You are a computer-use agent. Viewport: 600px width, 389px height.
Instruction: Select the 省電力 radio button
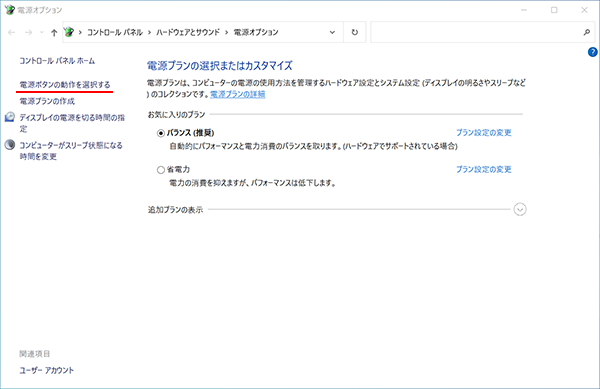click(161, 170)
